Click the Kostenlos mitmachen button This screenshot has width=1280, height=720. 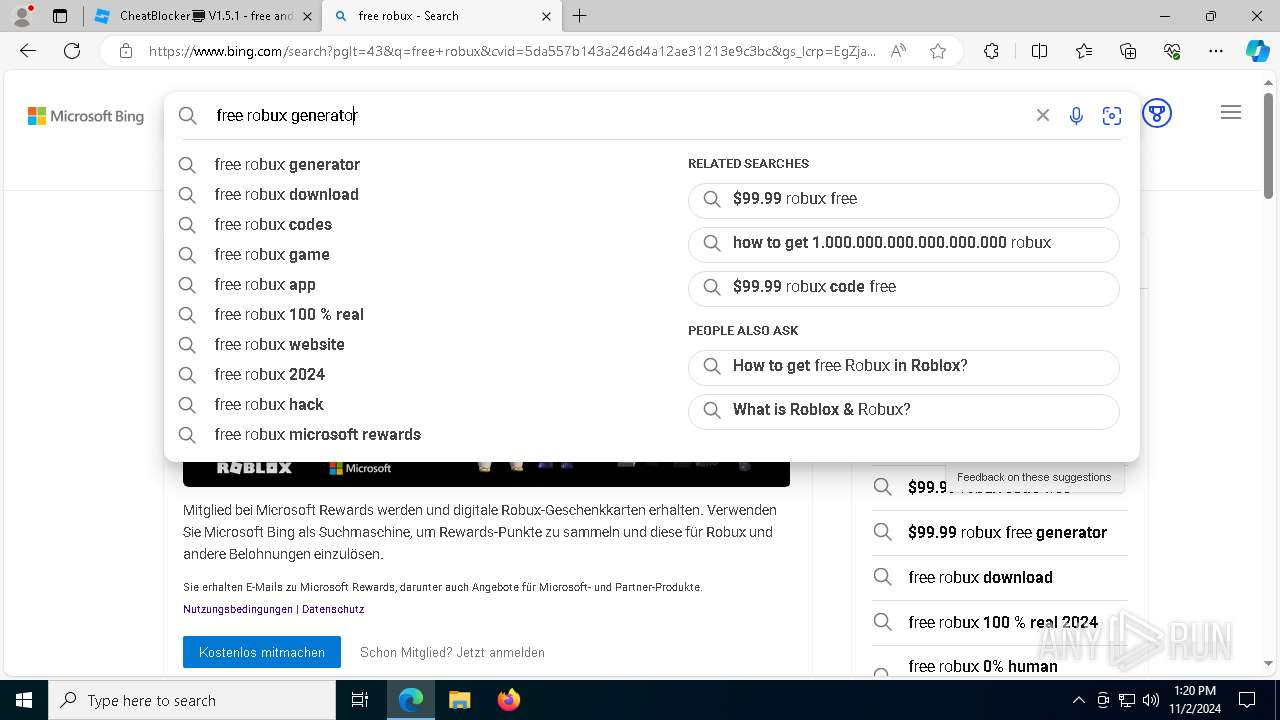pyautogui.click(x=262, y=652)
